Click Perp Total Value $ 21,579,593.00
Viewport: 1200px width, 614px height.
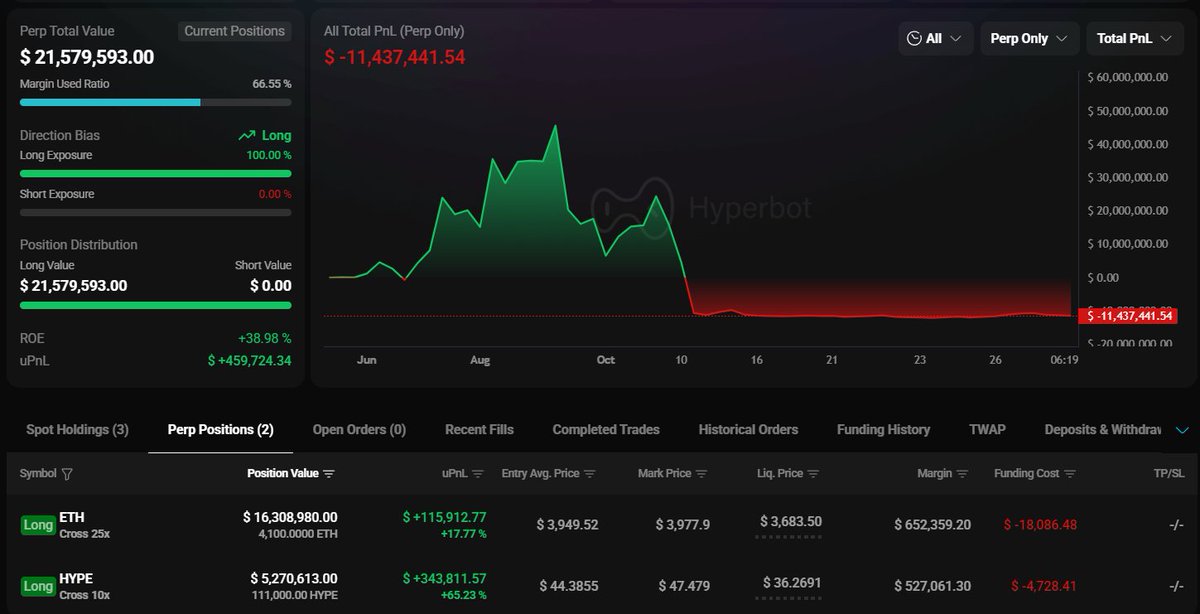pos(87,57)
